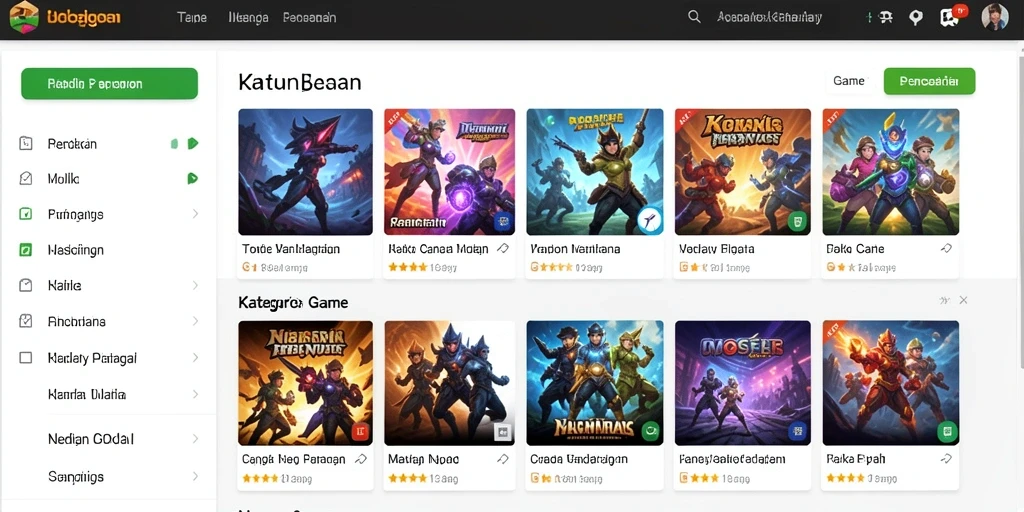Click the search magnifier icon in header
The image size is (1024, 512).
pos(694,17)
